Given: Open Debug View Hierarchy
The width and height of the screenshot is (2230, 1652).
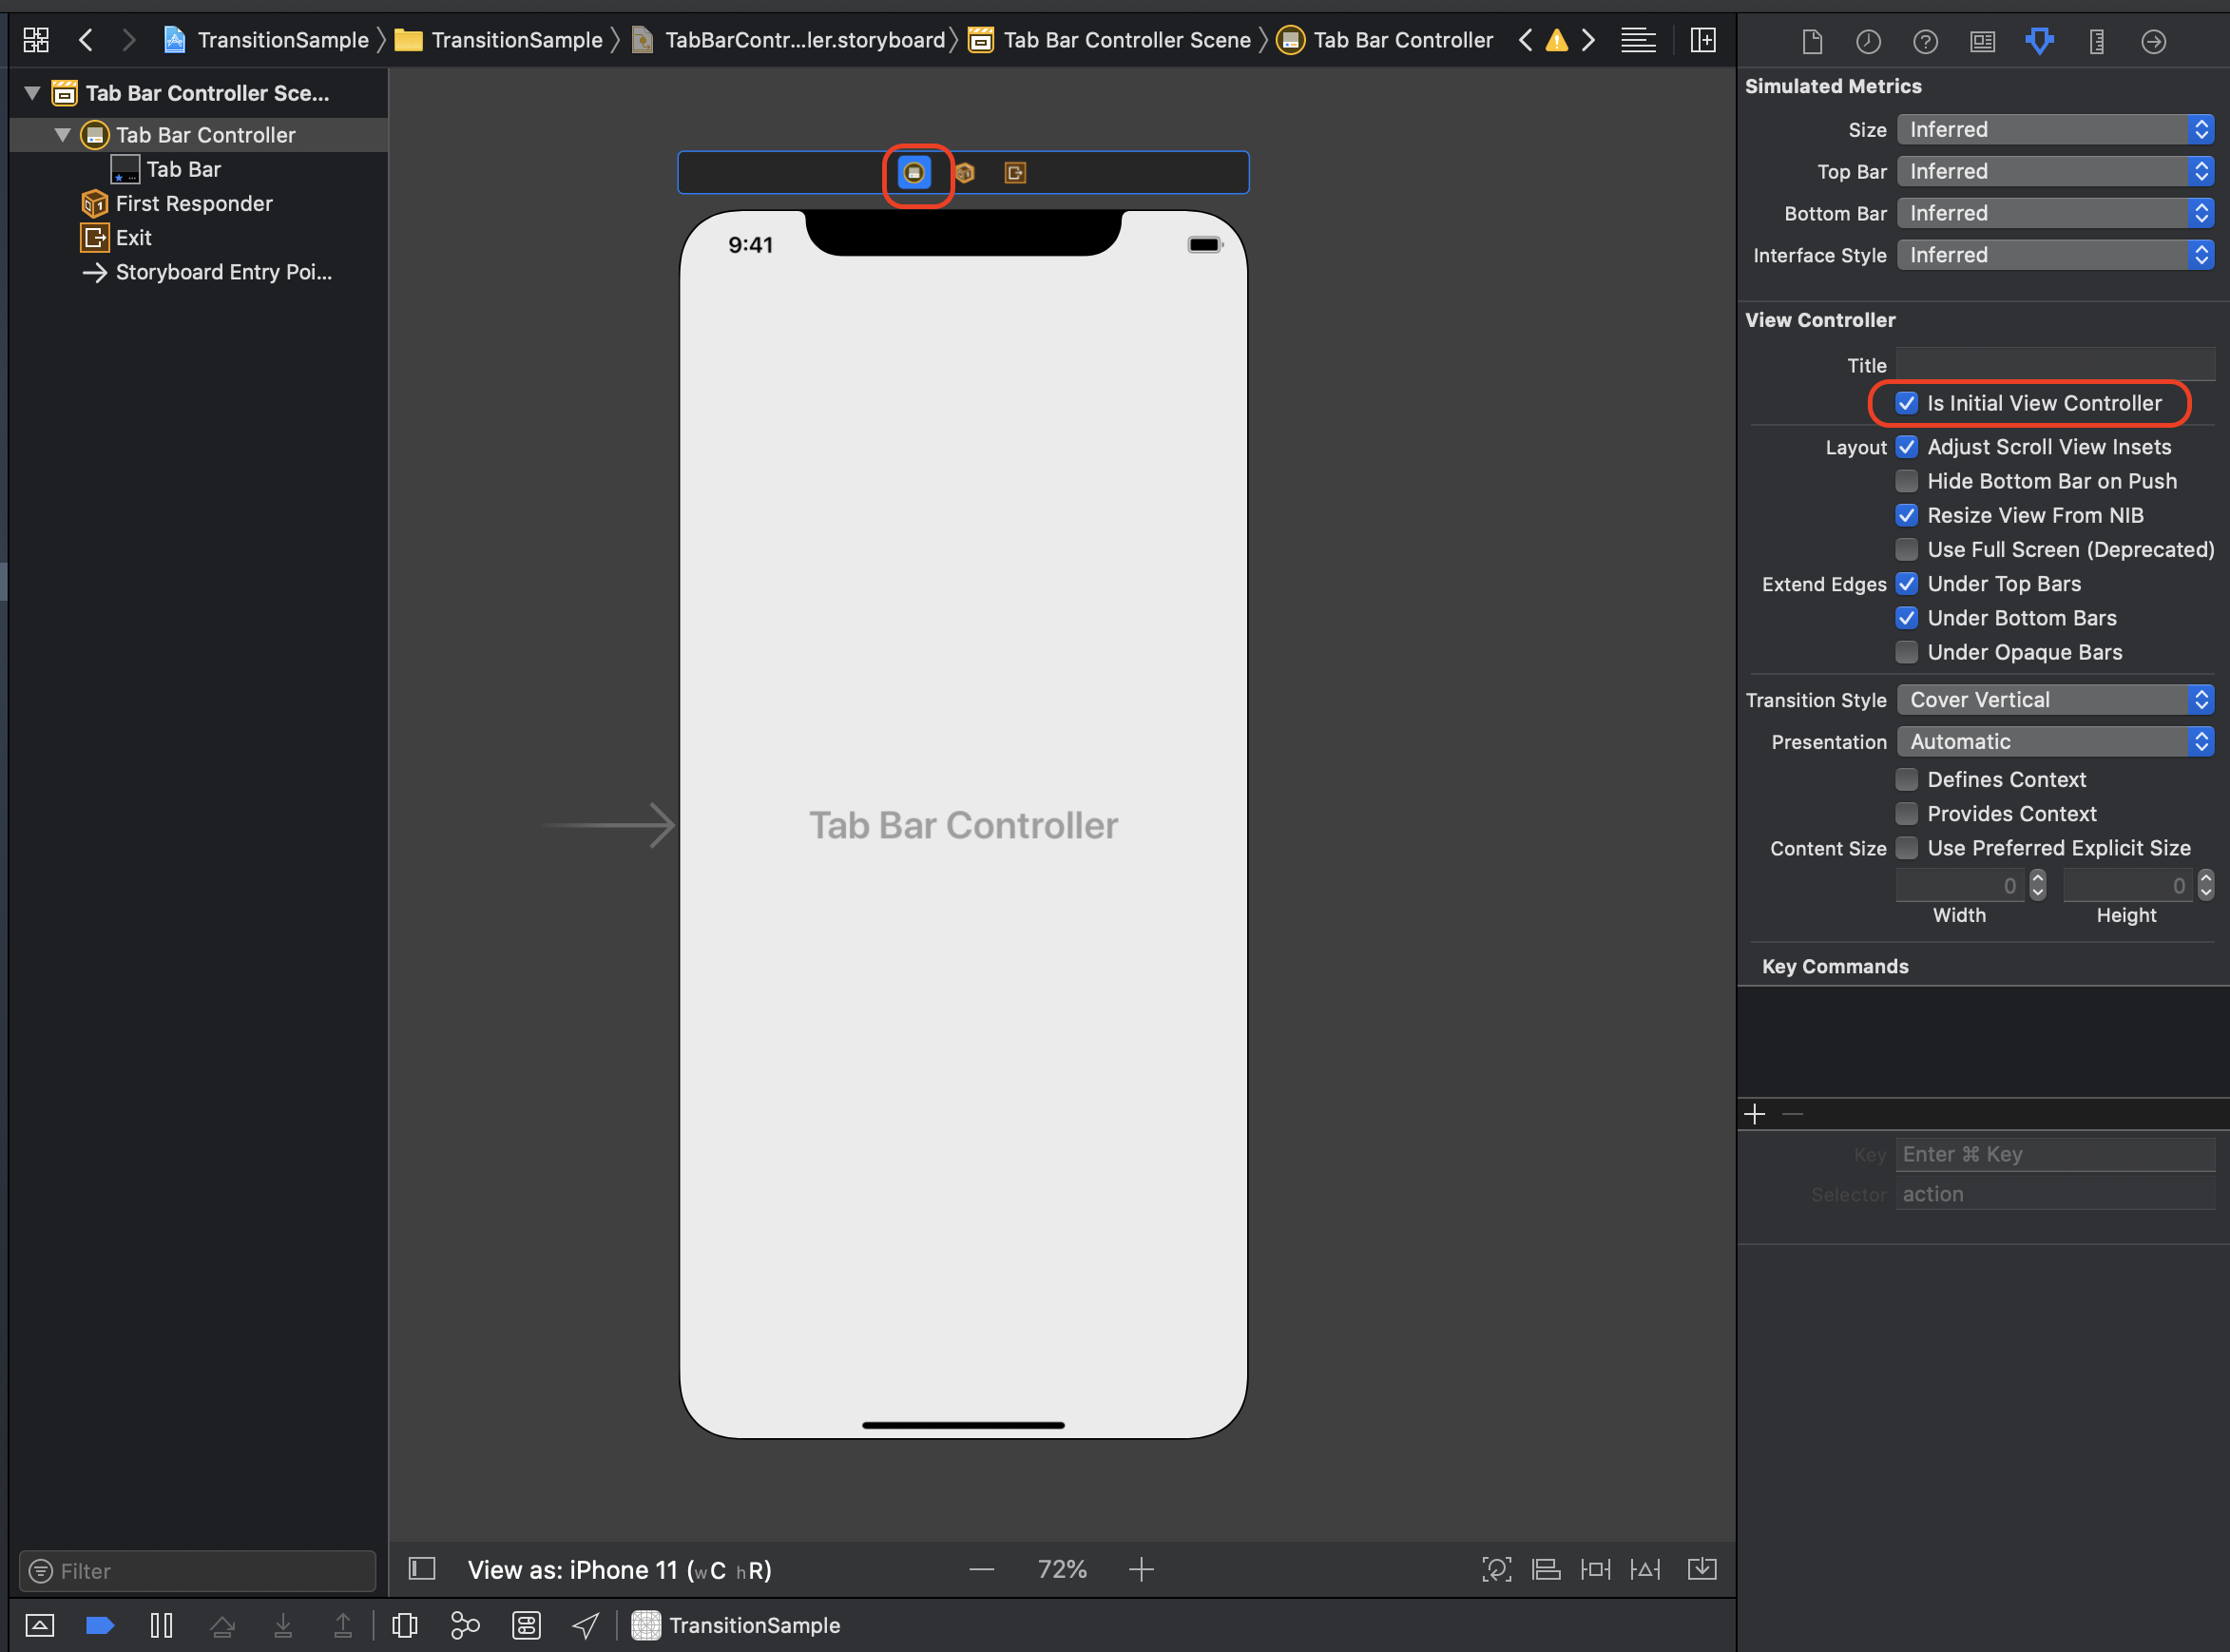Looking at the screenshot, I should (x=405, y=1625).
